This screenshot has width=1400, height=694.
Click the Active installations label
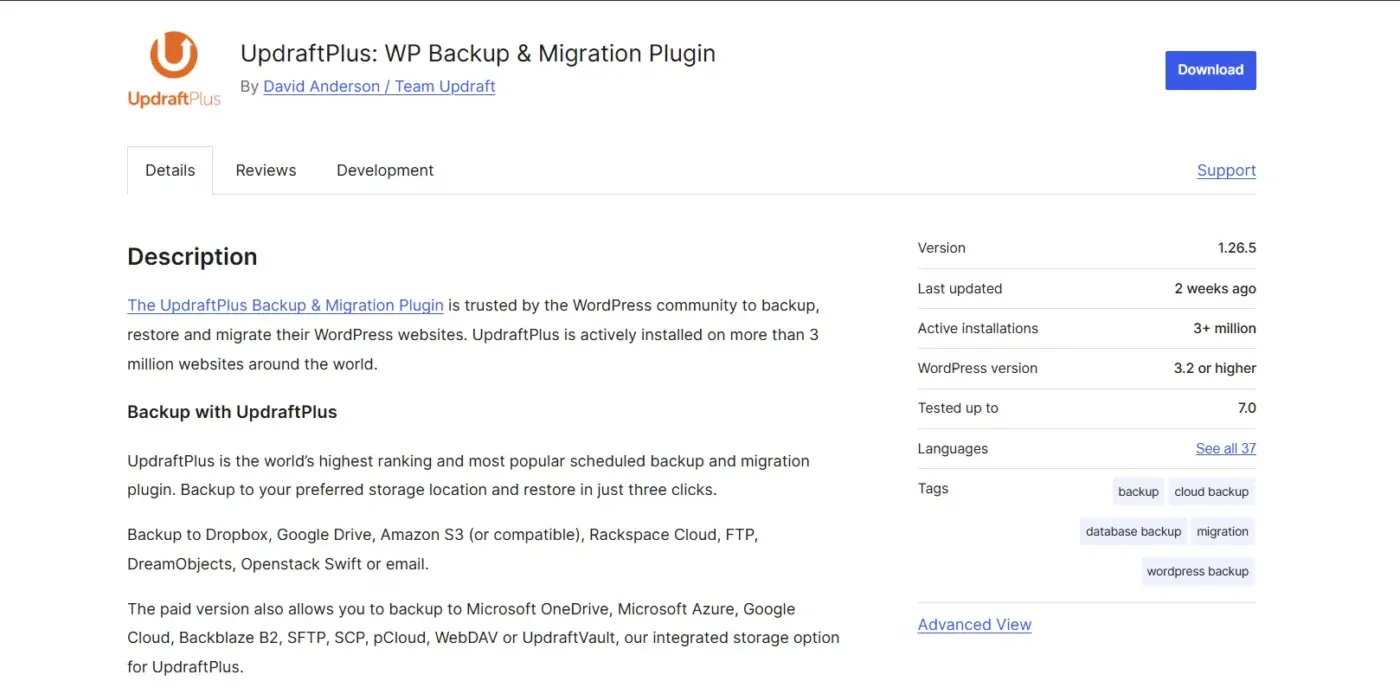tap(978, 328)
